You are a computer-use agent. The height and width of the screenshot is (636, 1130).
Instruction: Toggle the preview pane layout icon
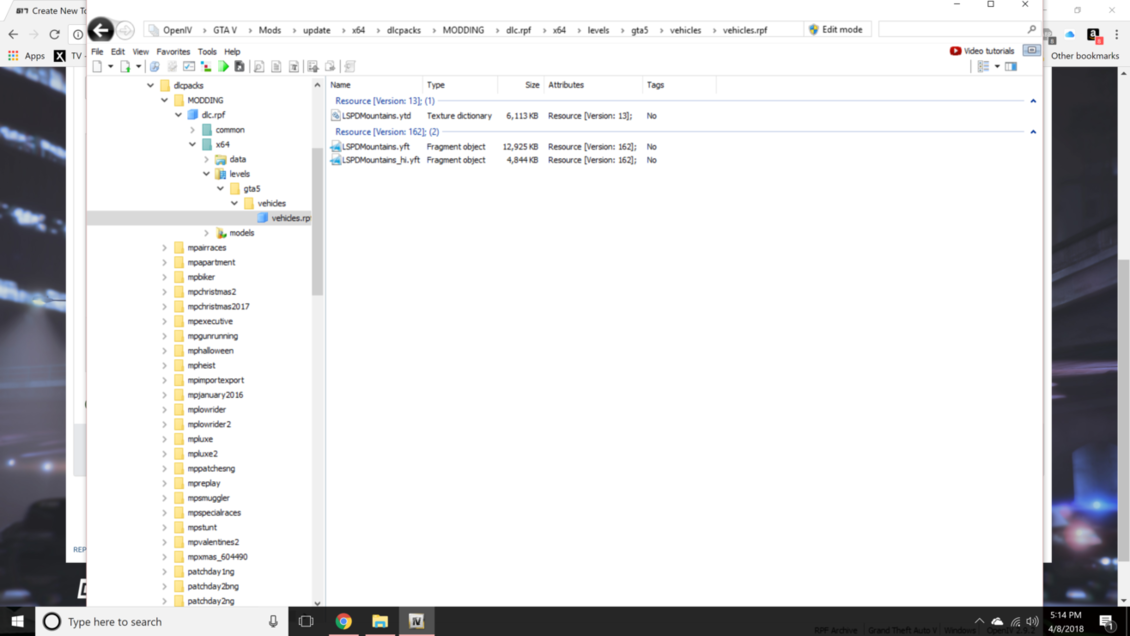[1011, 67]
